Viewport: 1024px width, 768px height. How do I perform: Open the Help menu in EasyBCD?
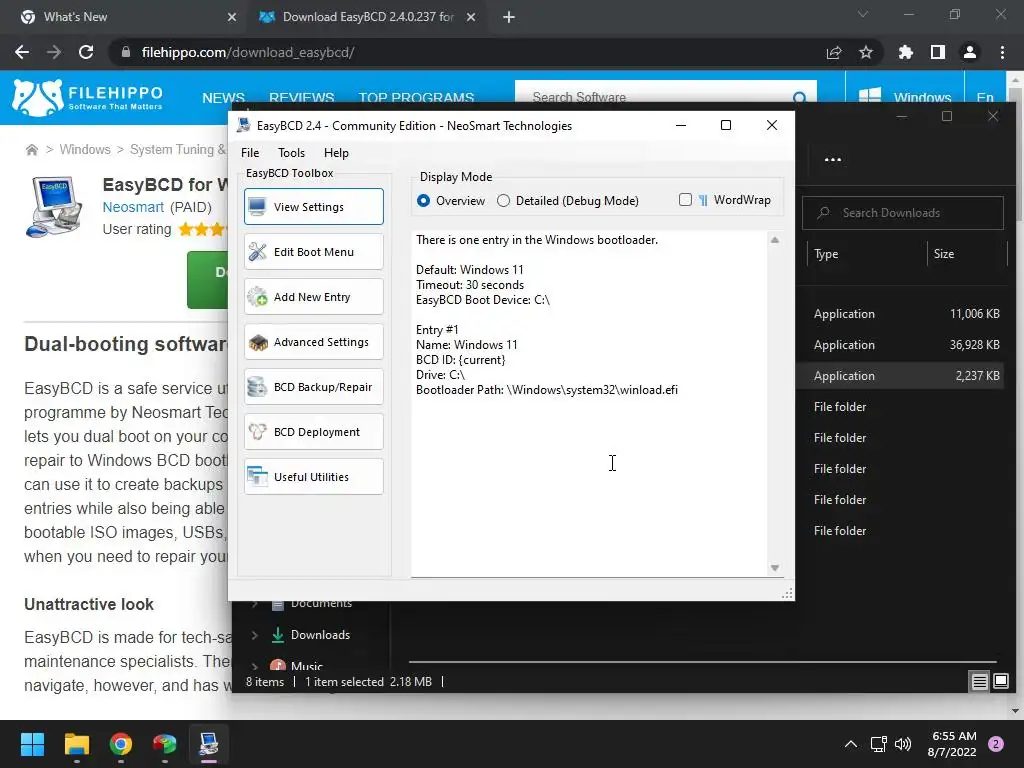pos(336,153)
